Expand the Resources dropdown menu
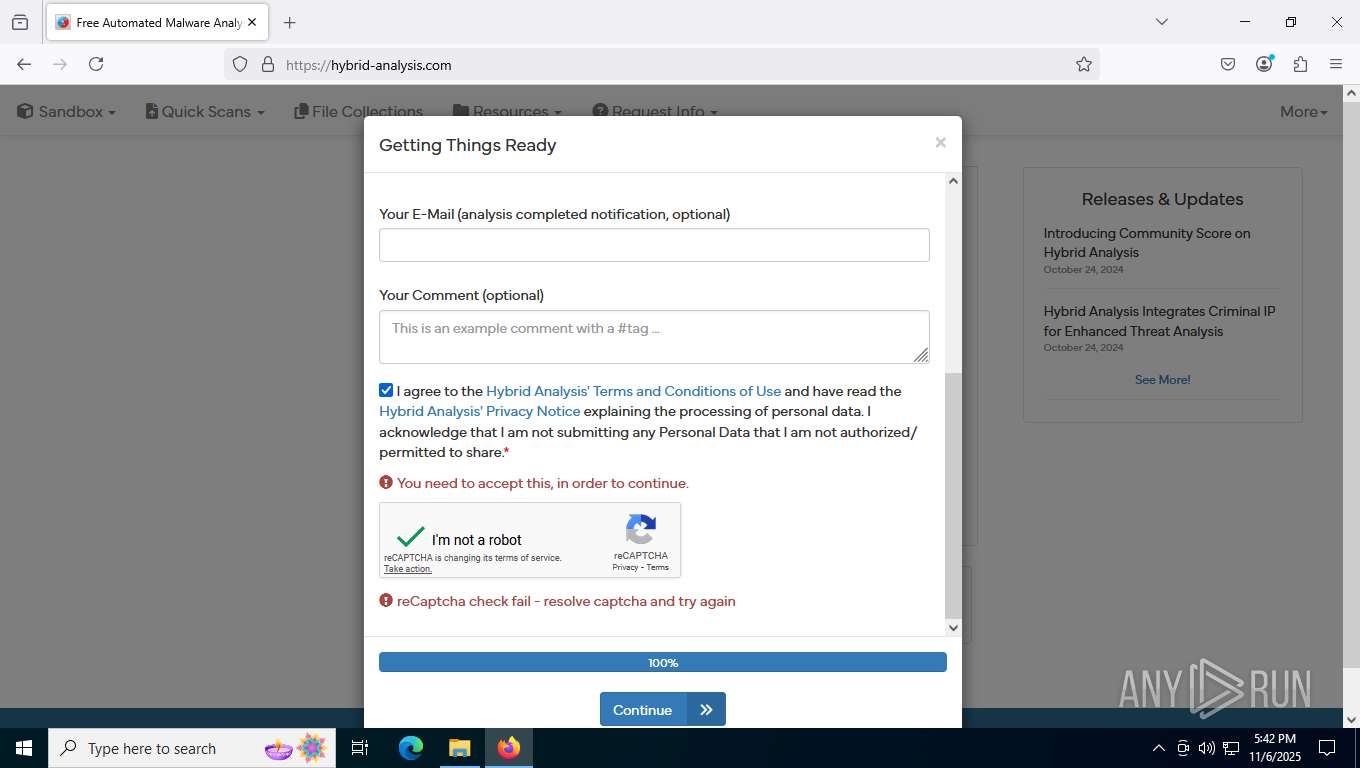This screenshot has width=1360, height=768. point(508,112)
